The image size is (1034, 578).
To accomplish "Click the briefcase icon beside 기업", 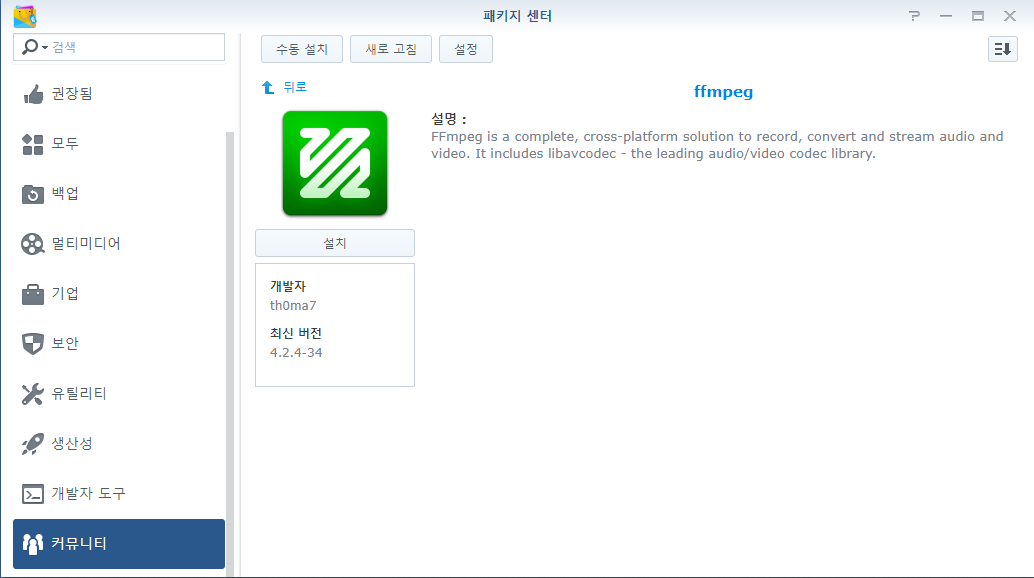I will click(32, 294).
